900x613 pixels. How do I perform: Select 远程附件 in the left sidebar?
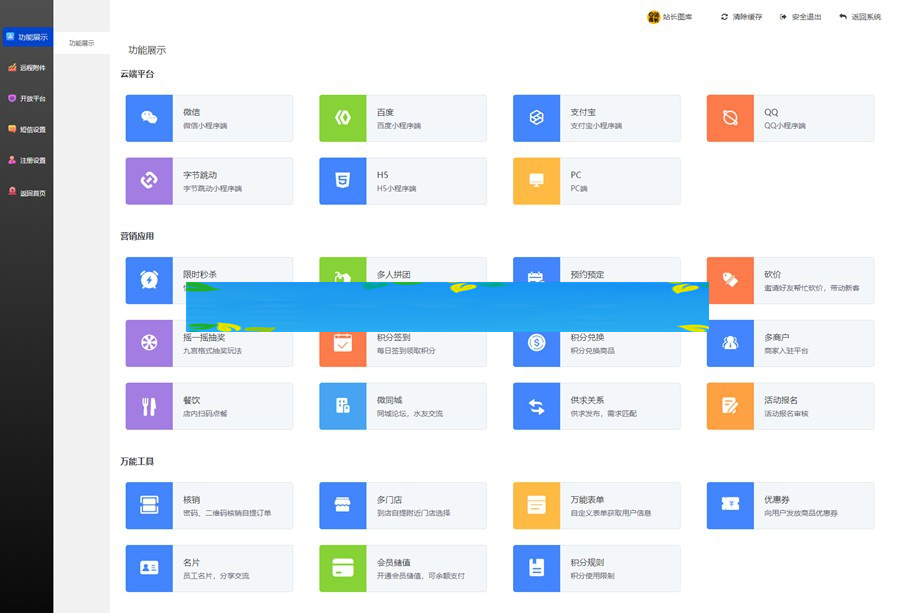click(26, 68)
